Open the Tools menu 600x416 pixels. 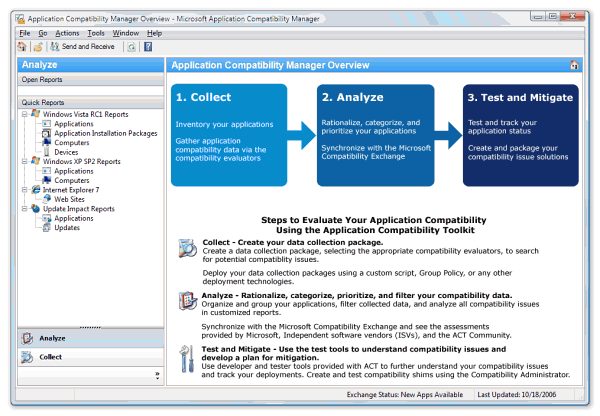(96, 33)
